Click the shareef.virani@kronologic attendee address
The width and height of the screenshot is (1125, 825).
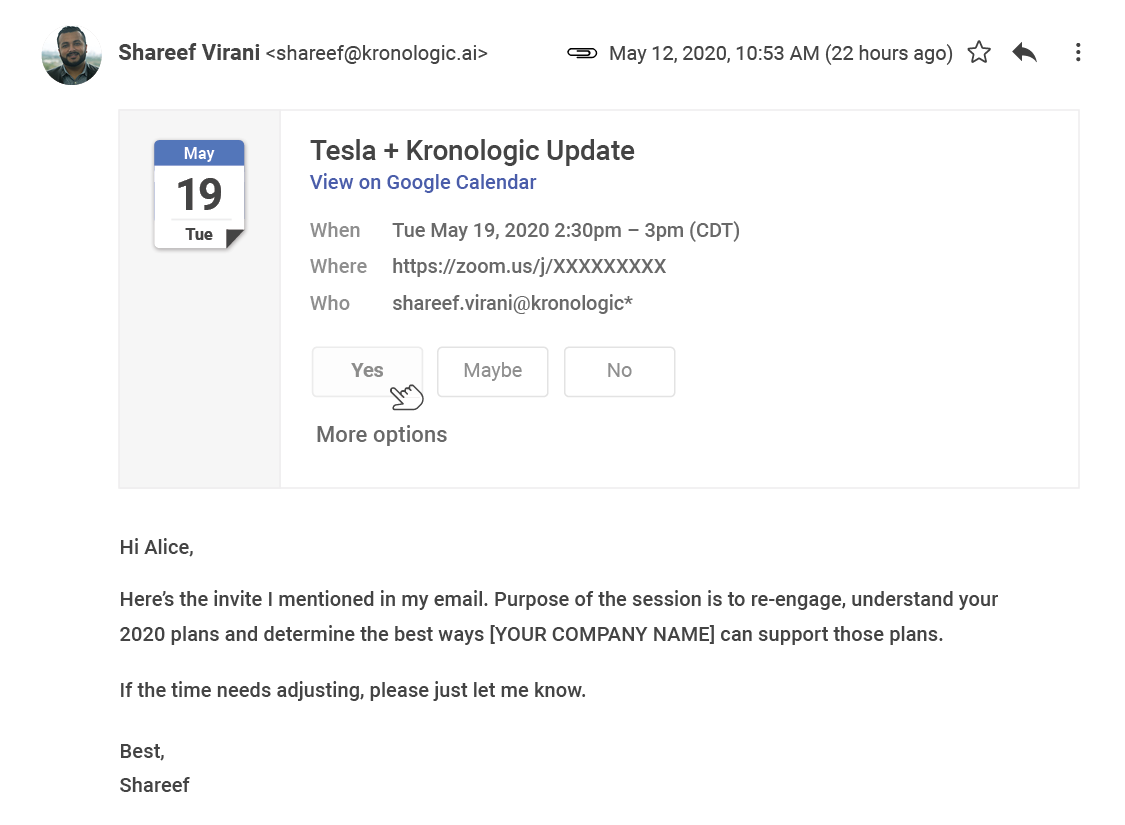point(512,303)
